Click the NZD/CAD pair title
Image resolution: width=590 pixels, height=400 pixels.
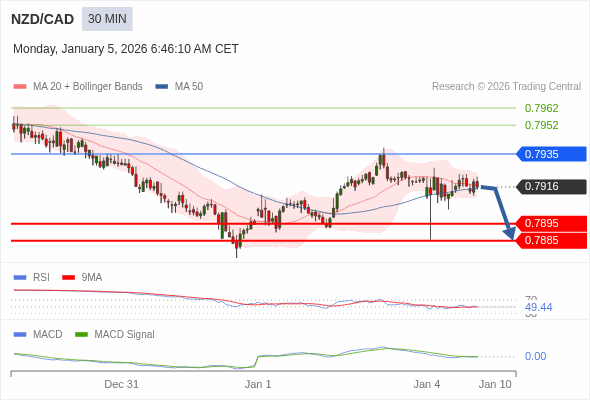coord(43,19)
